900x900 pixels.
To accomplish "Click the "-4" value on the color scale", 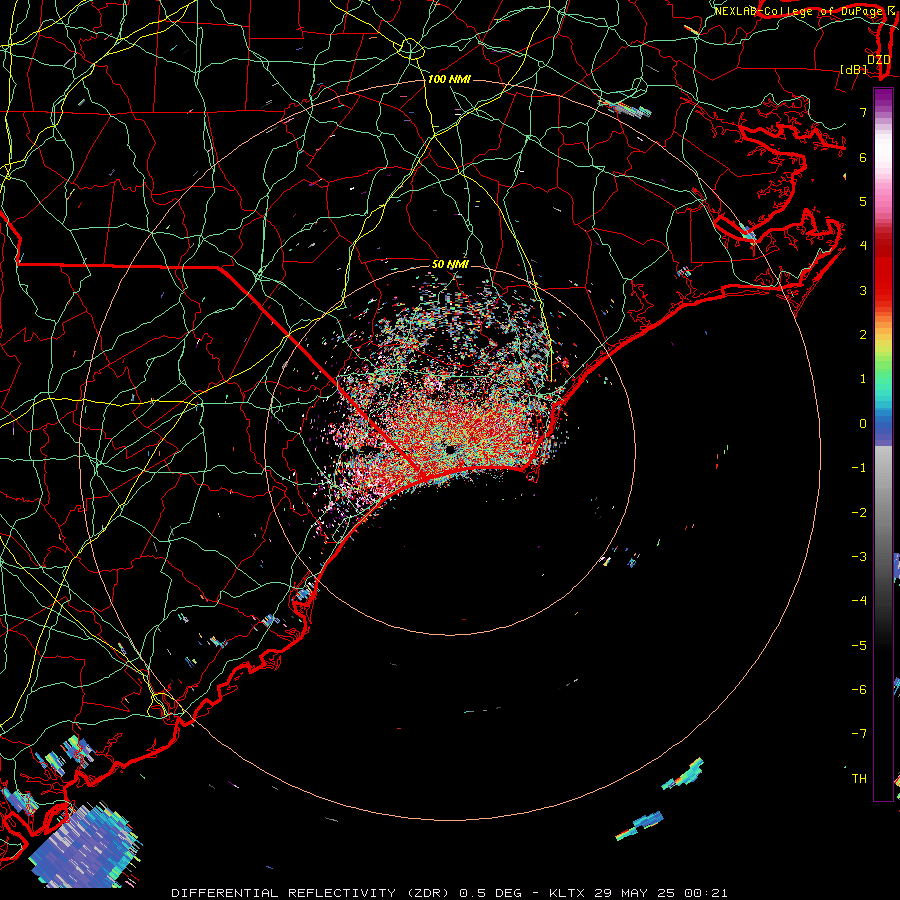I will 859,601.
